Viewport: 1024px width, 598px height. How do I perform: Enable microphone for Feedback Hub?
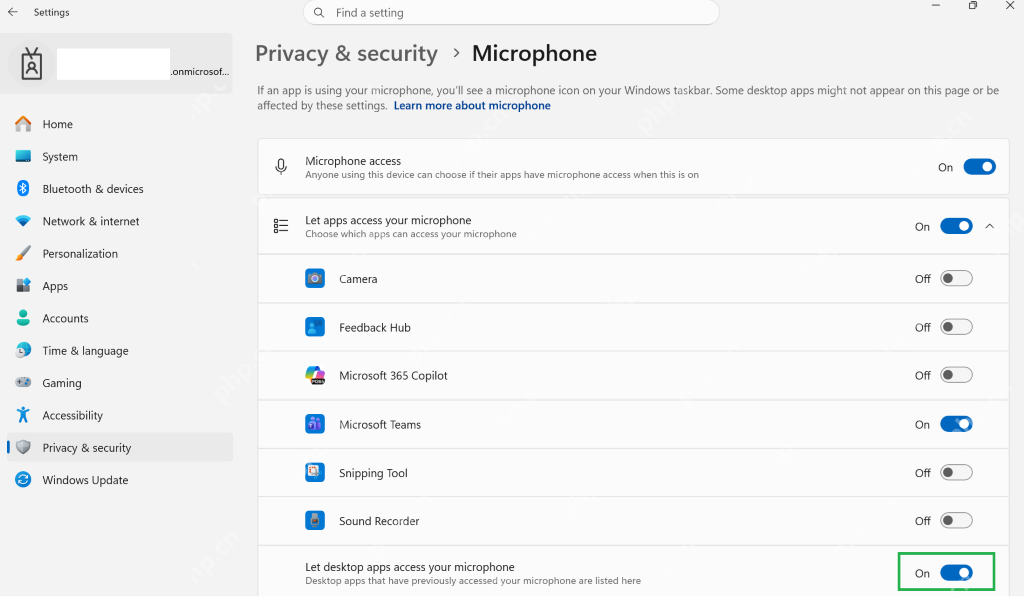956,326
